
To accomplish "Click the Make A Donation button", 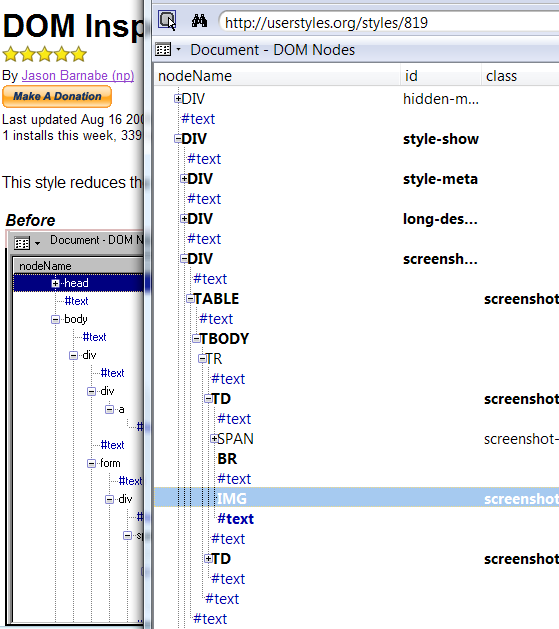I will pos(57,96).
